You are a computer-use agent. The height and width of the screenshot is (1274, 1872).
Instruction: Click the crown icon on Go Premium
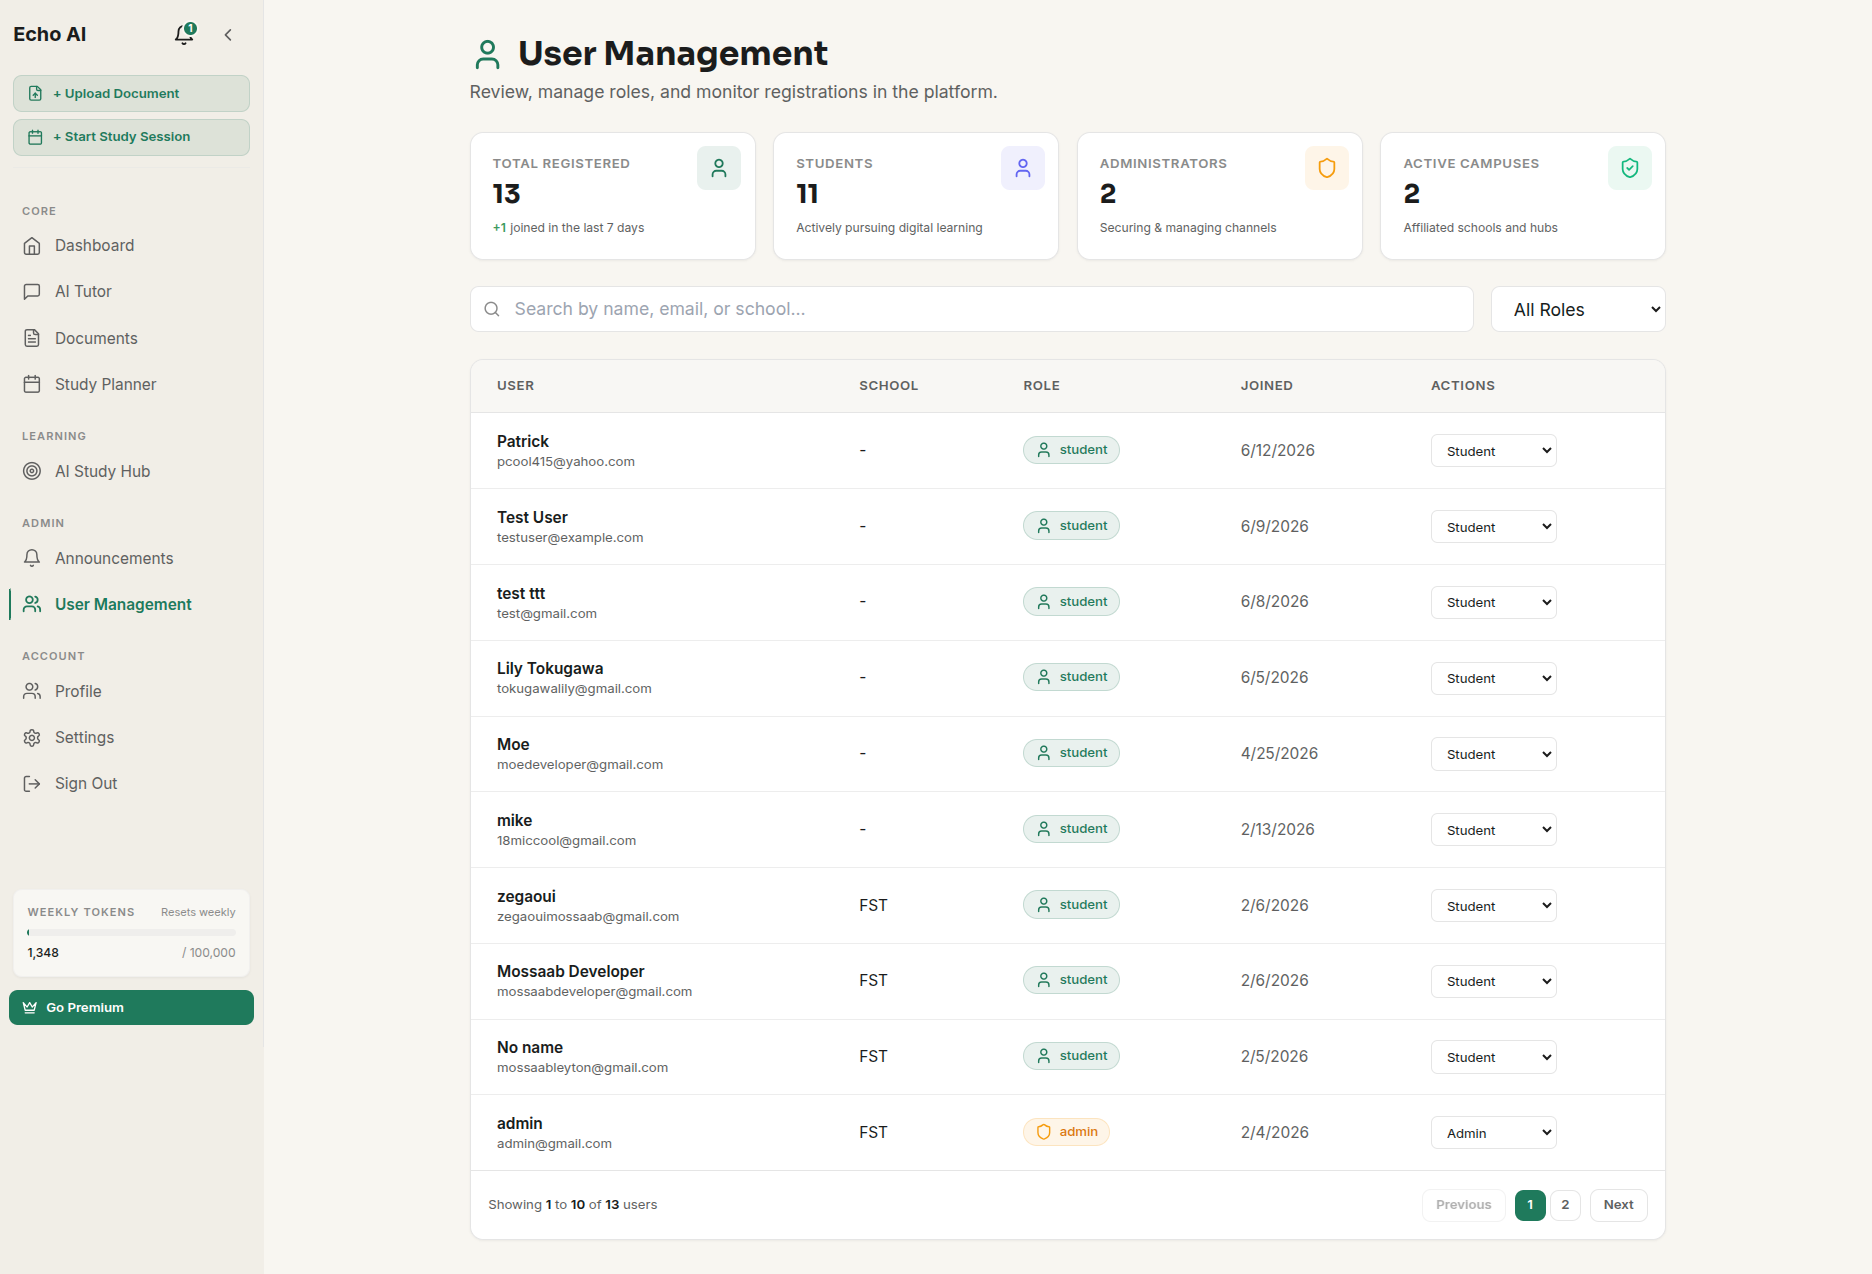point(30,1008)
